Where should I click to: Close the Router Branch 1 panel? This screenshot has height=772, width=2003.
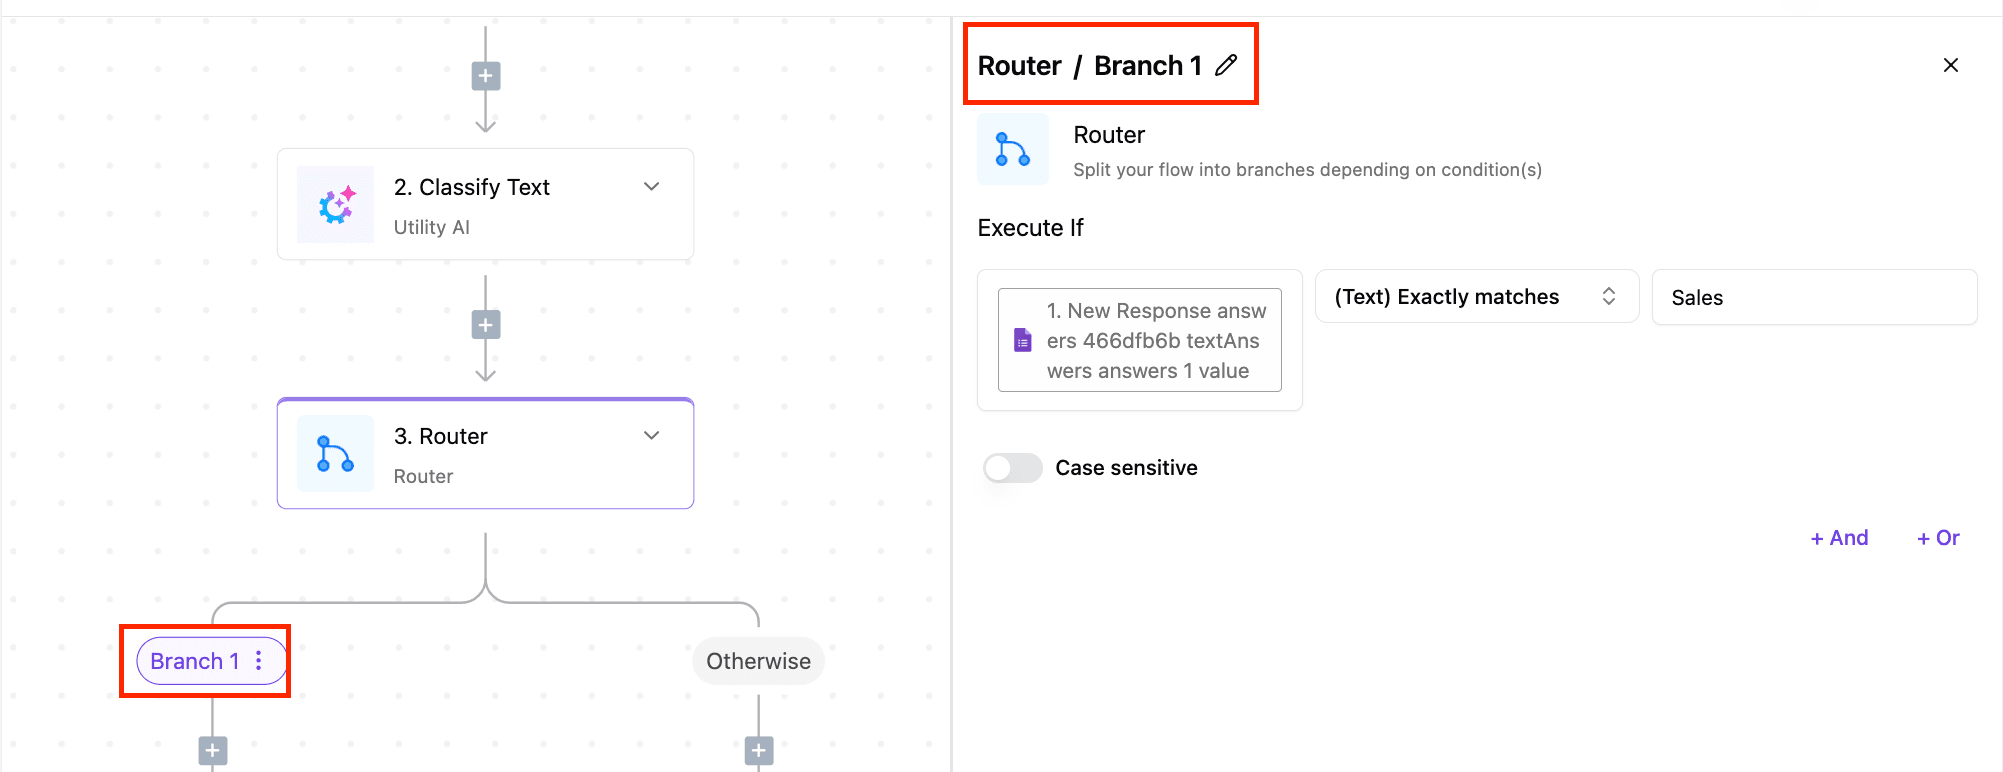point(1950,66)
